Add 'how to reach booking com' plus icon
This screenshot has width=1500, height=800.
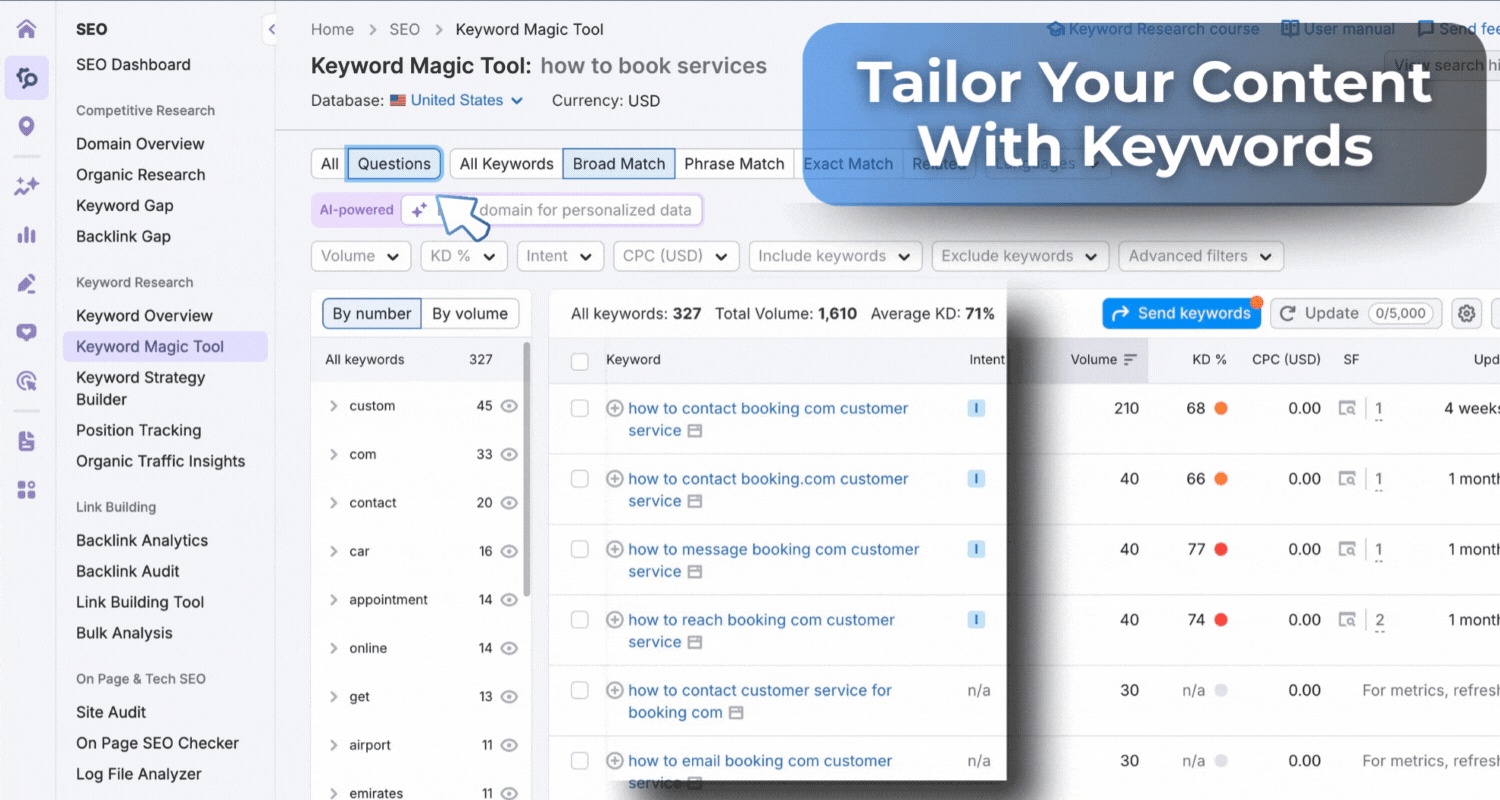tap(615, 620)
